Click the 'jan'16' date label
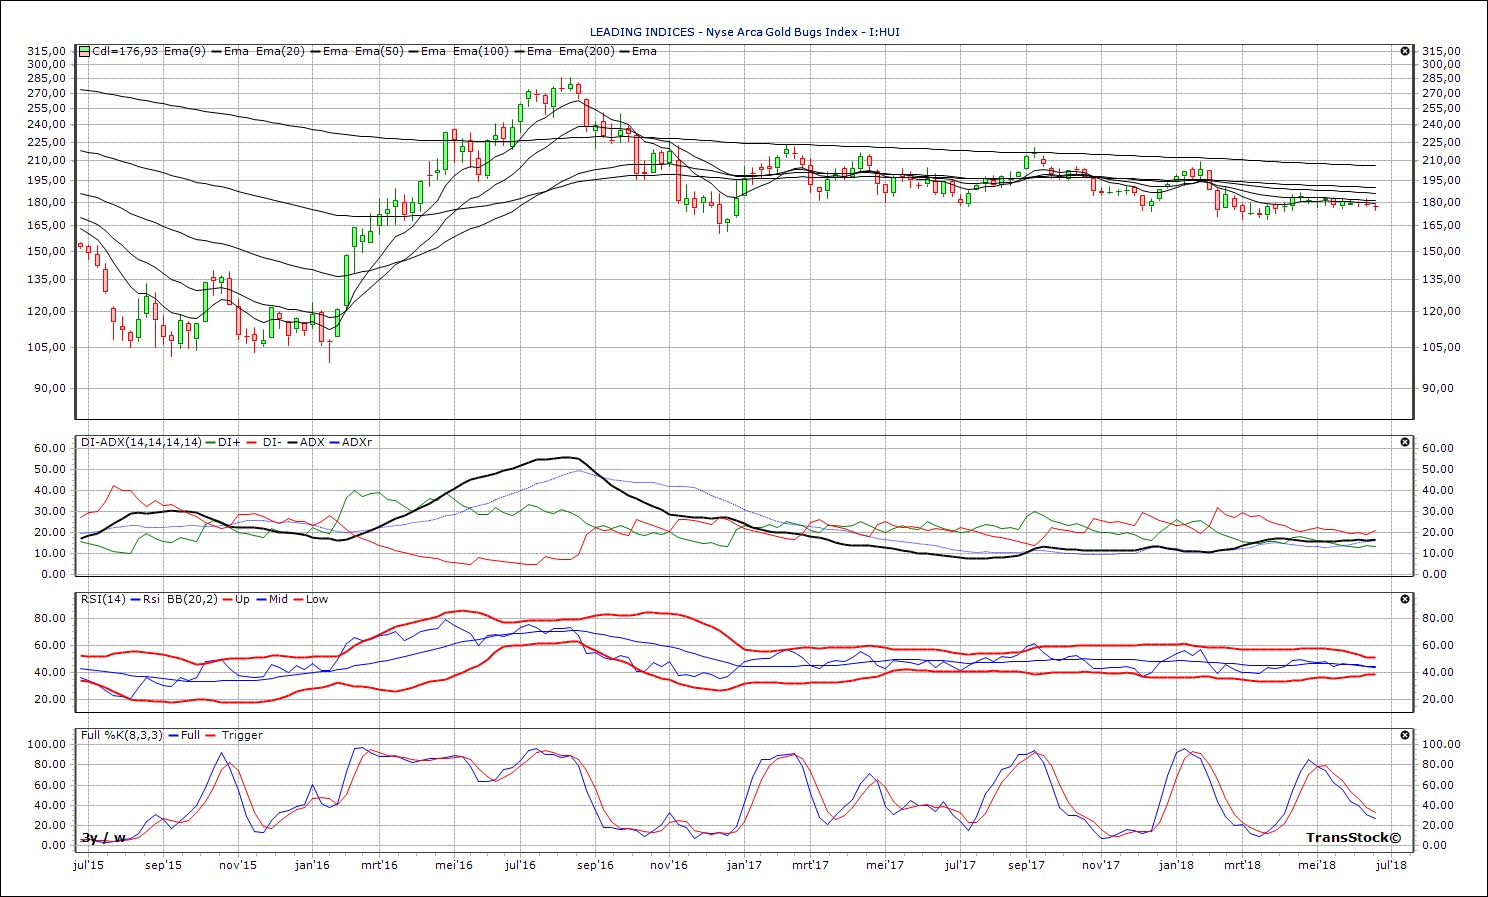The width and height of the screenshot is (1488, 897). [x=313, y=865]
